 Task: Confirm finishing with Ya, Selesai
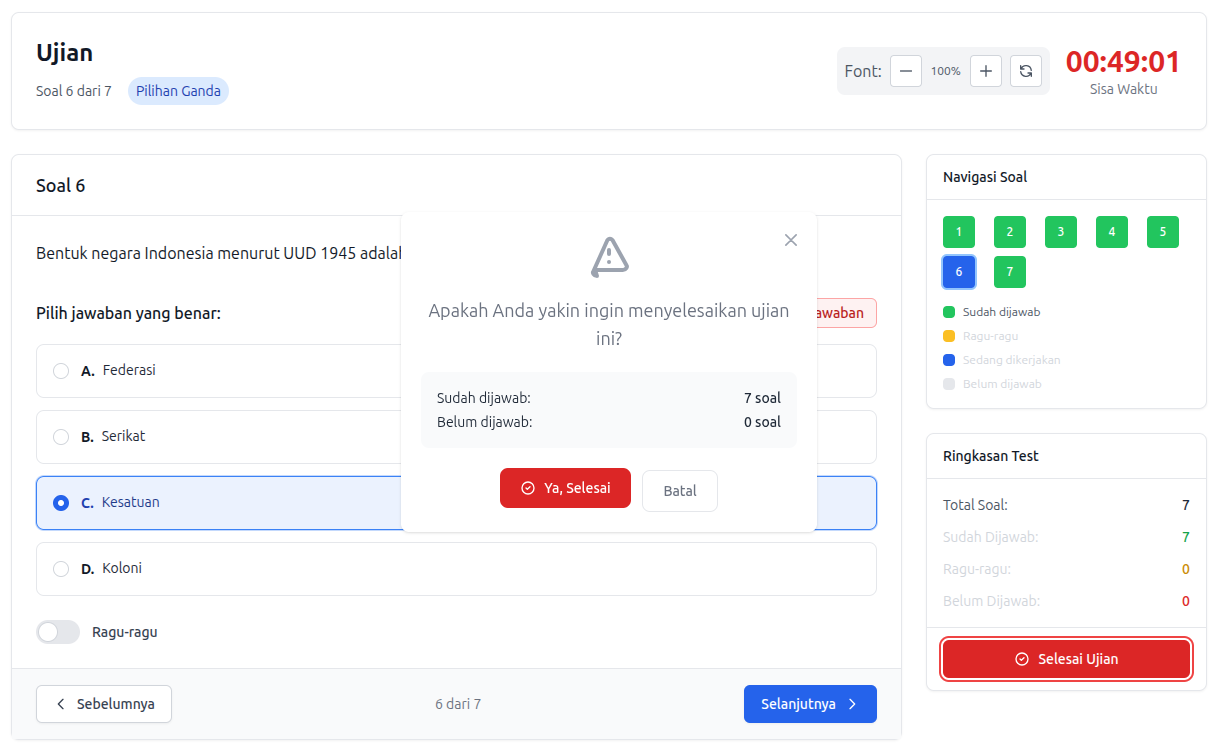coord(565,488)
